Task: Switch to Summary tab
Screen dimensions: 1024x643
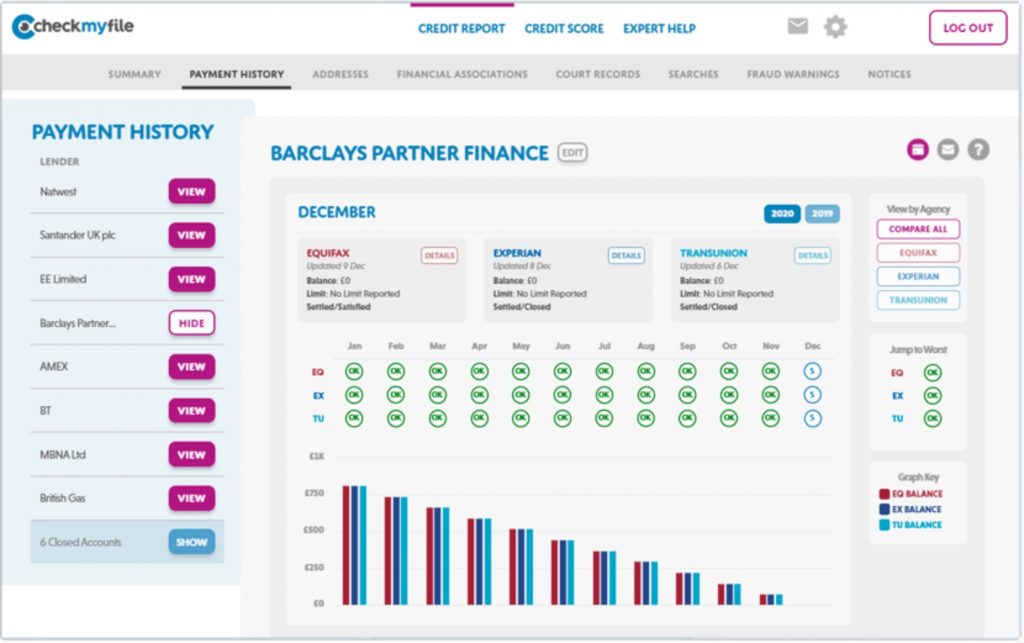Action: click(x=135, y=74)
